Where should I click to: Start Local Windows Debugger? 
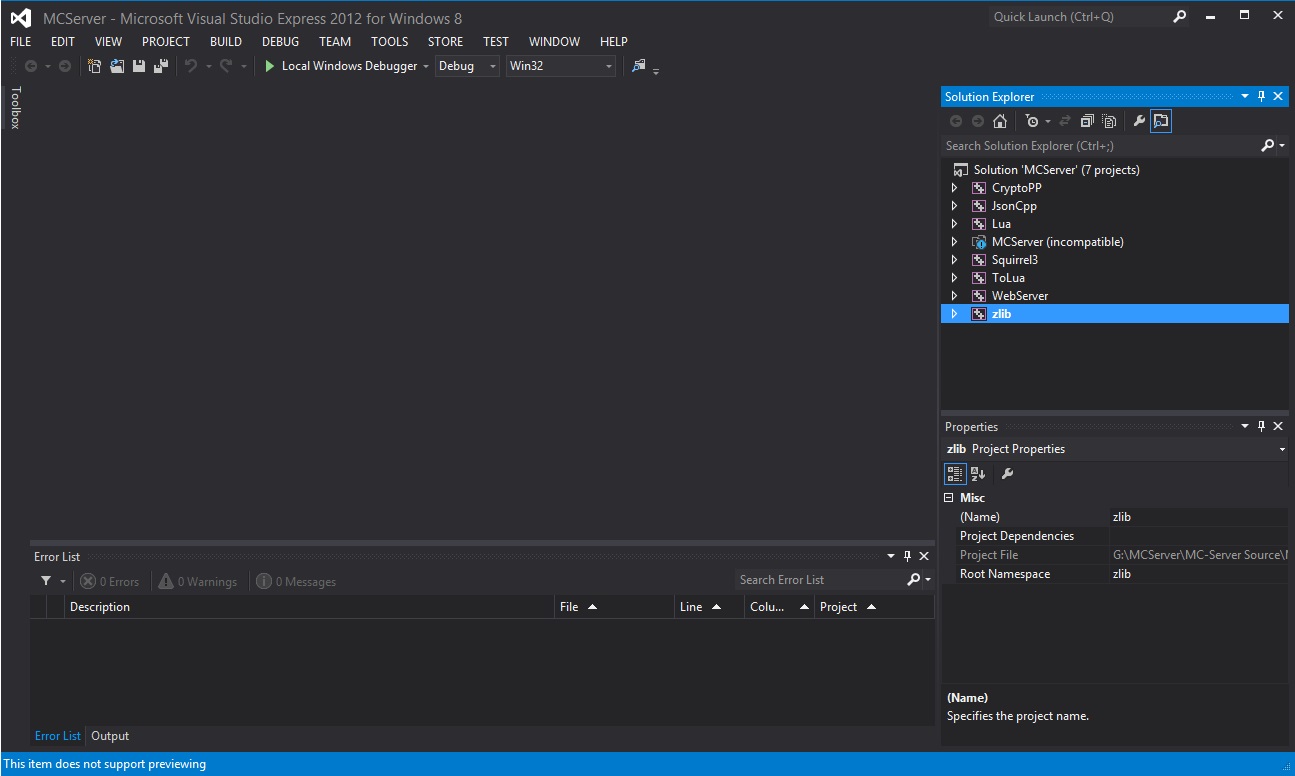(340, 66)
